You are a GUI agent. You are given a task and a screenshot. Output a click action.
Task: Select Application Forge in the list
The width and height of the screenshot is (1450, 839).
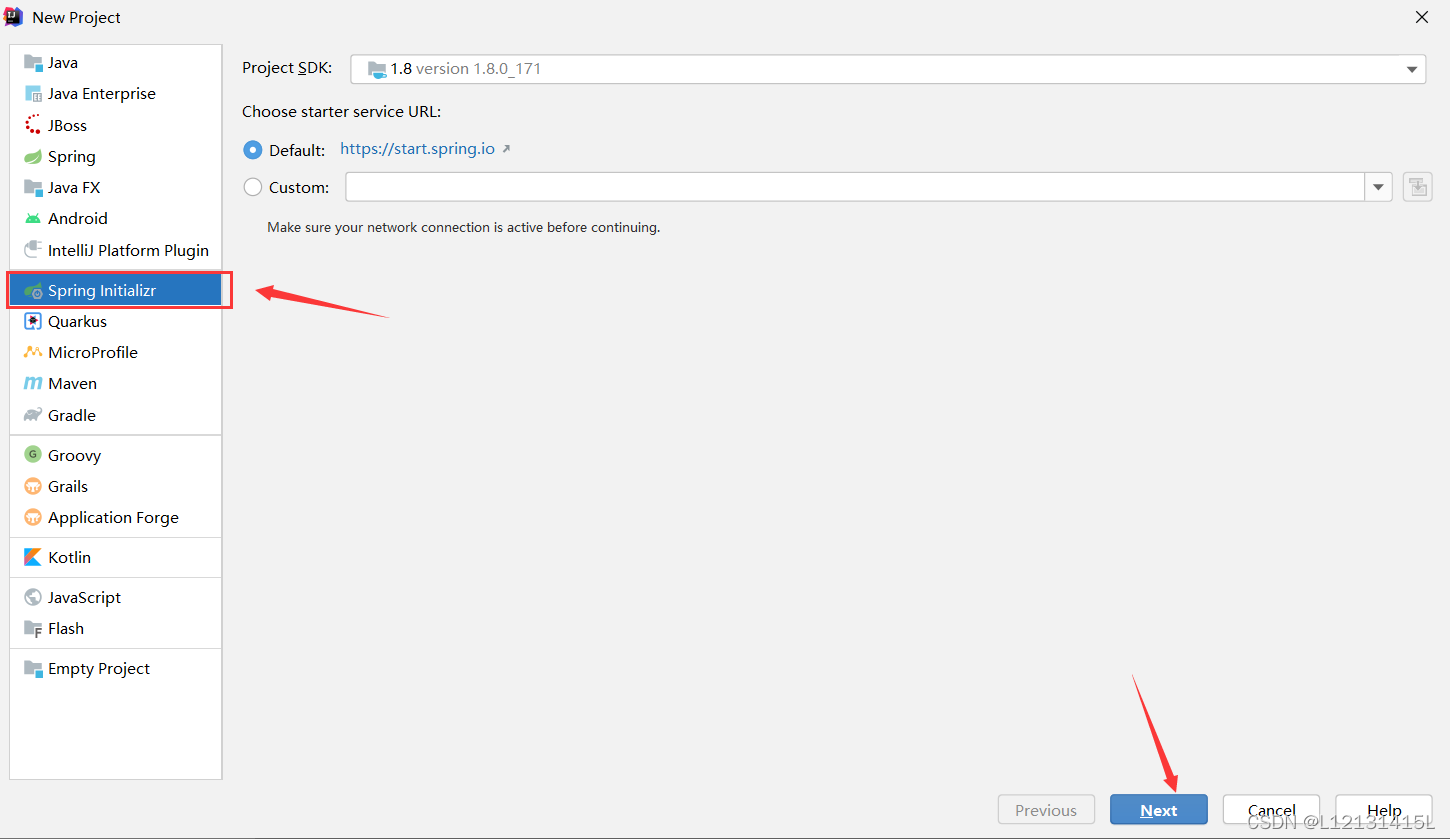(x=116, y=517)
